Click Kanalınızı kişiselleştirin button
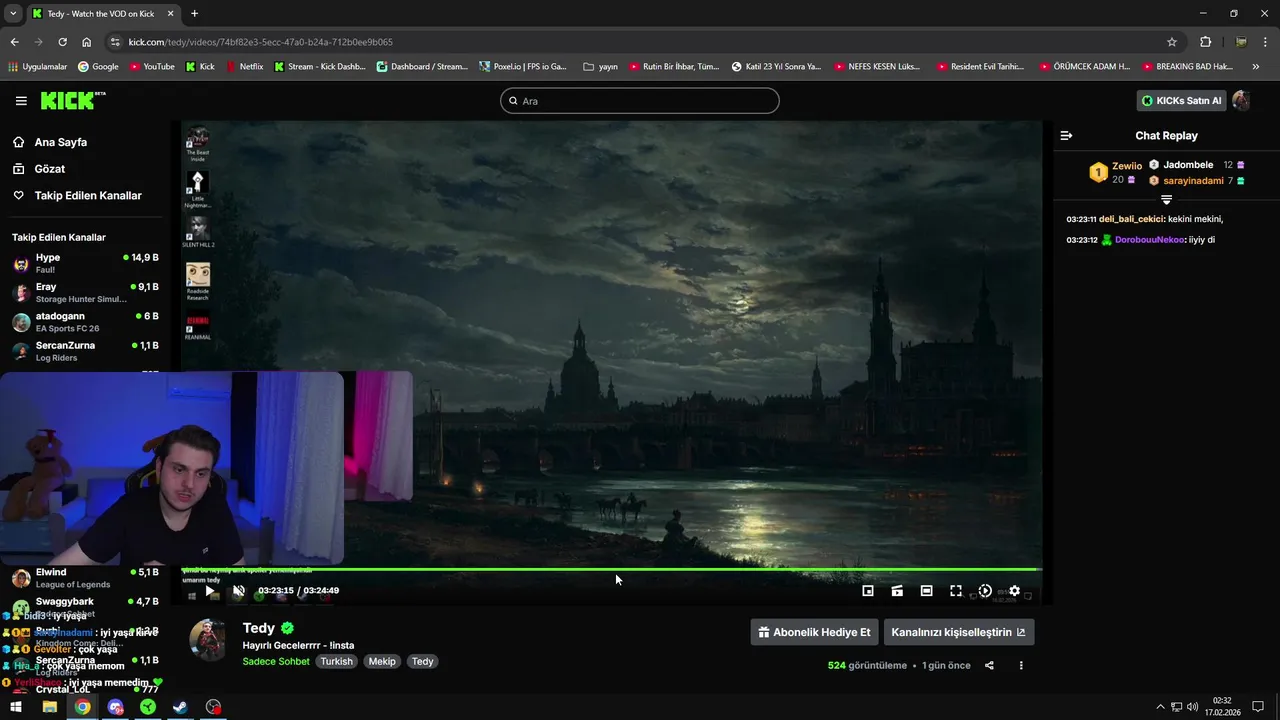The image size is (1280, 720). click(x=958, y=632)
